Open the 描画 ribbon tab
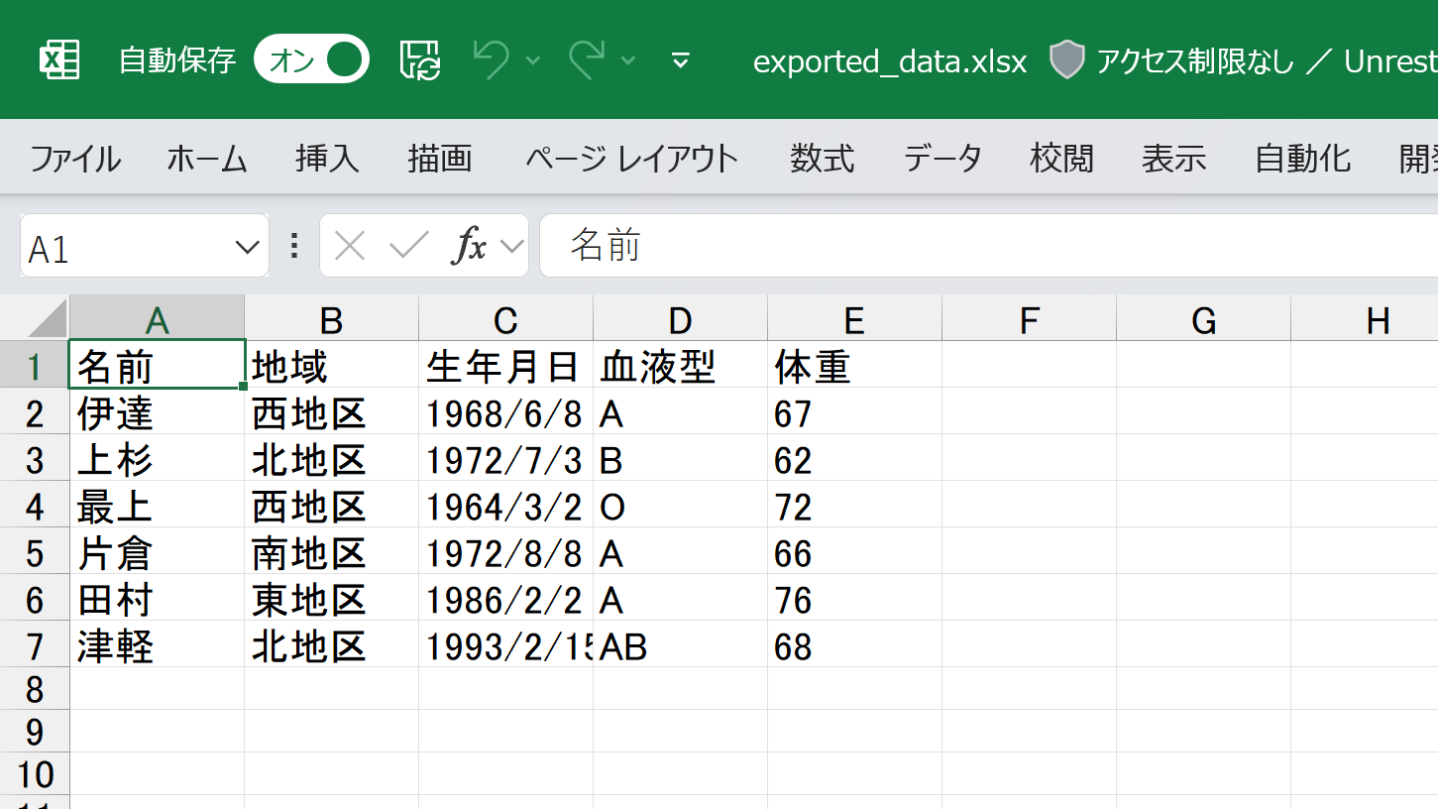This screenshot has width=1438, height=809. [440, 159]
